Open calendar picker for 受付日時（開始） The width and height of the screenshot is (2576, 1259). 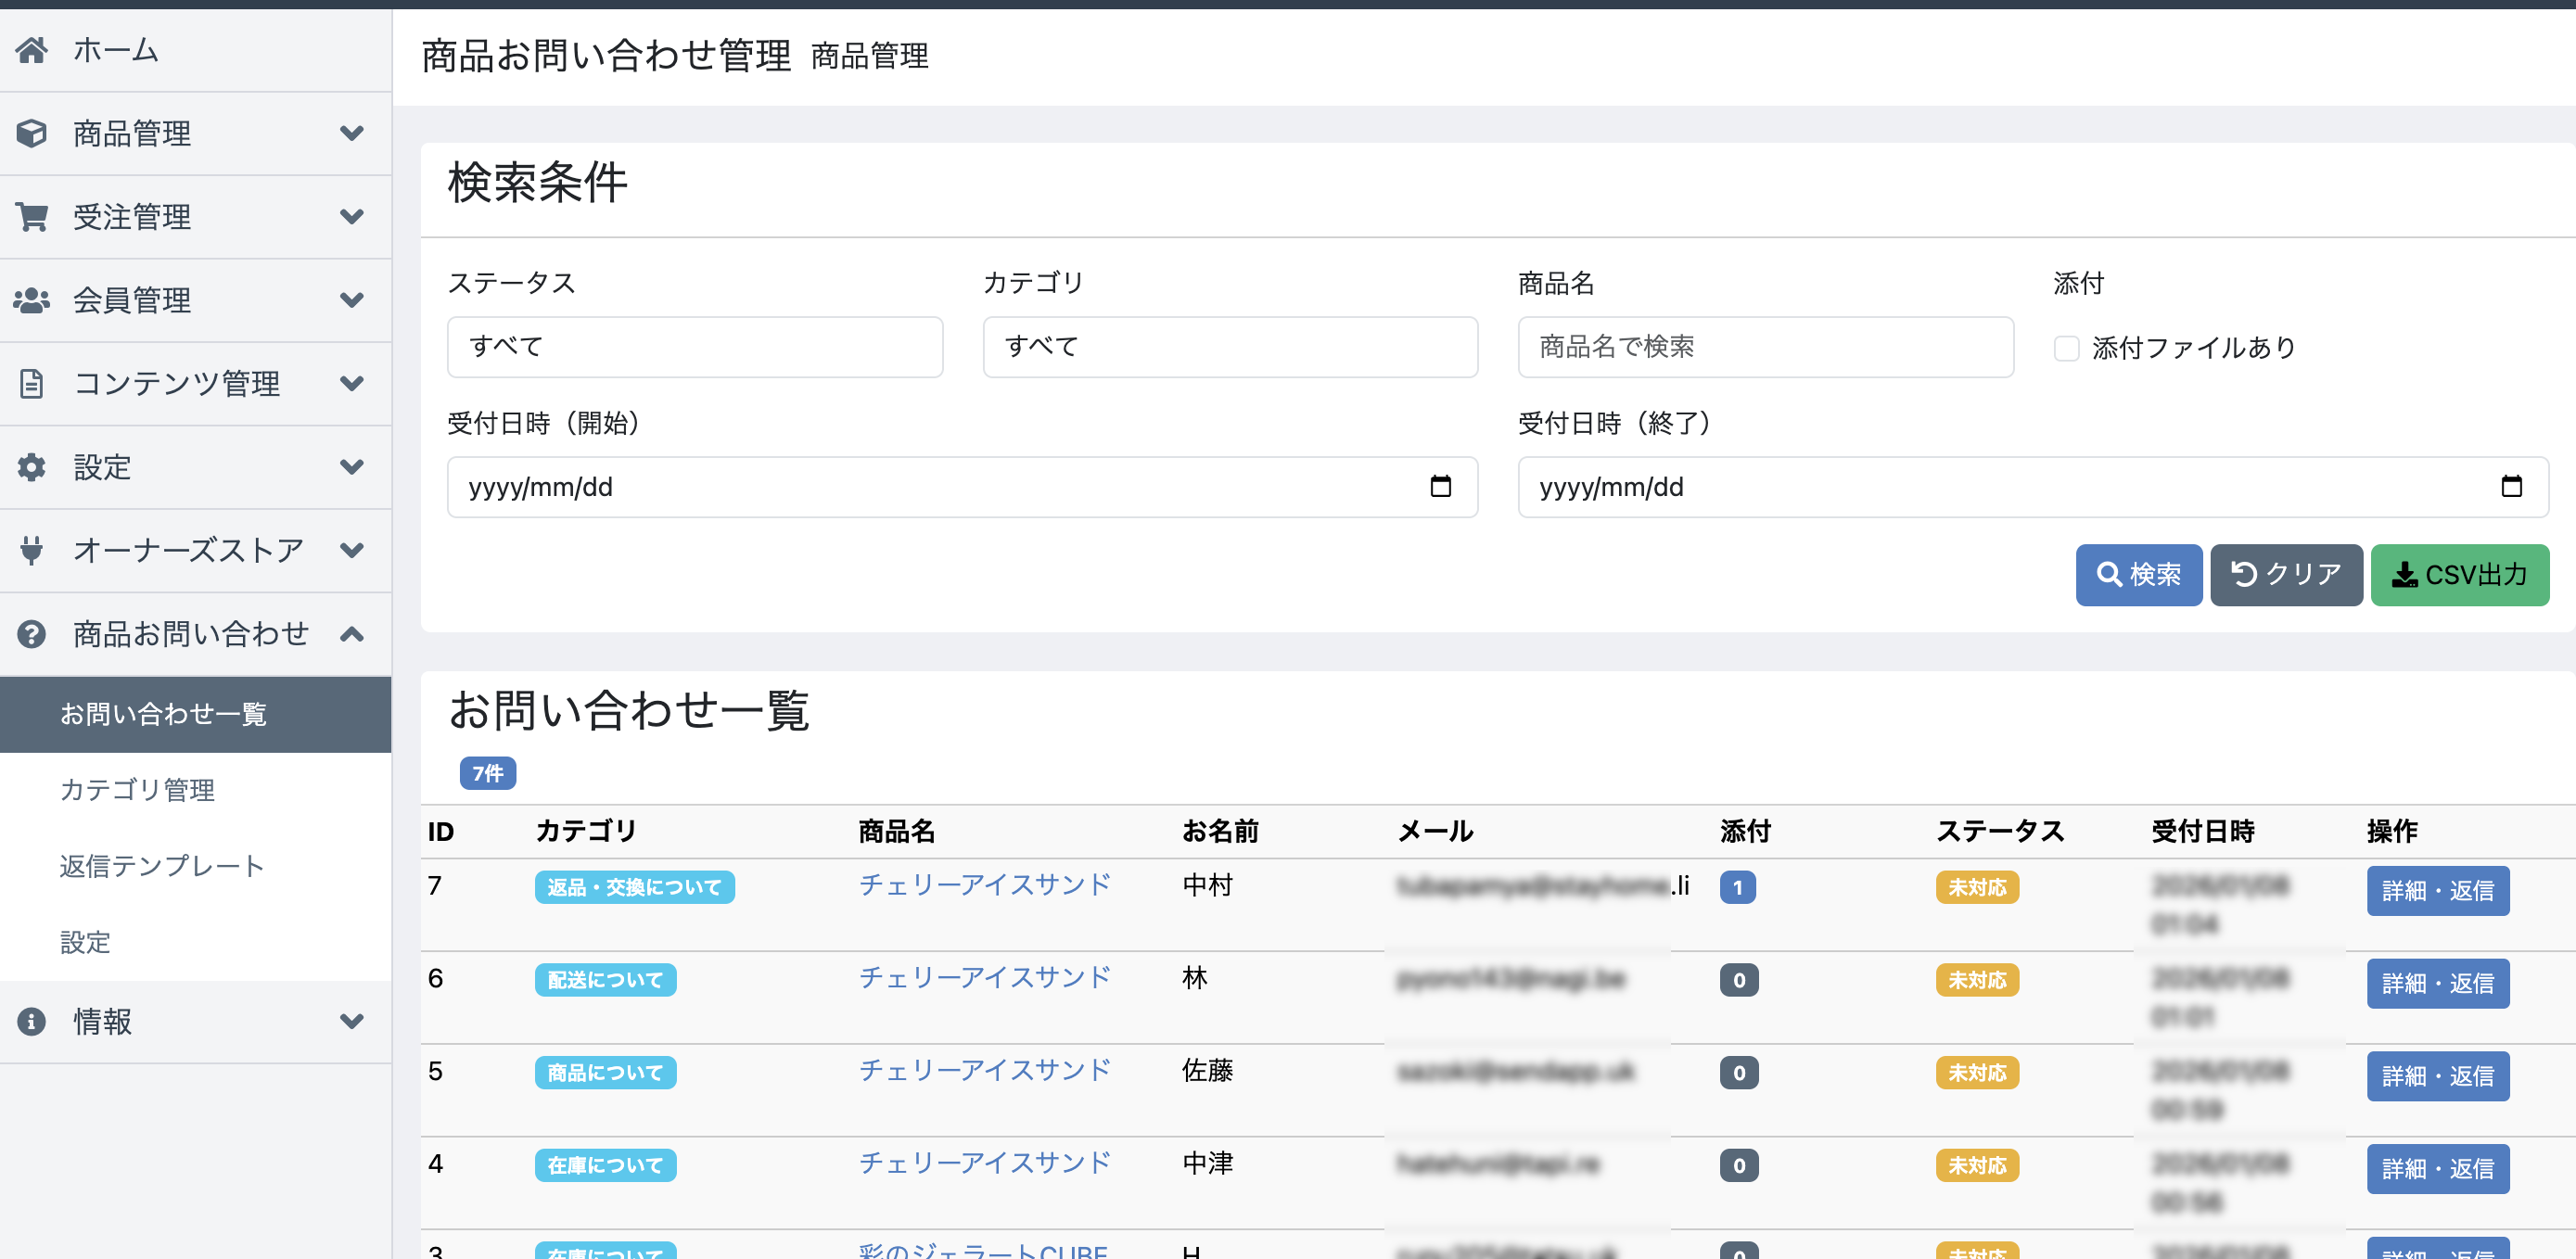click(x=1440, y=486)
